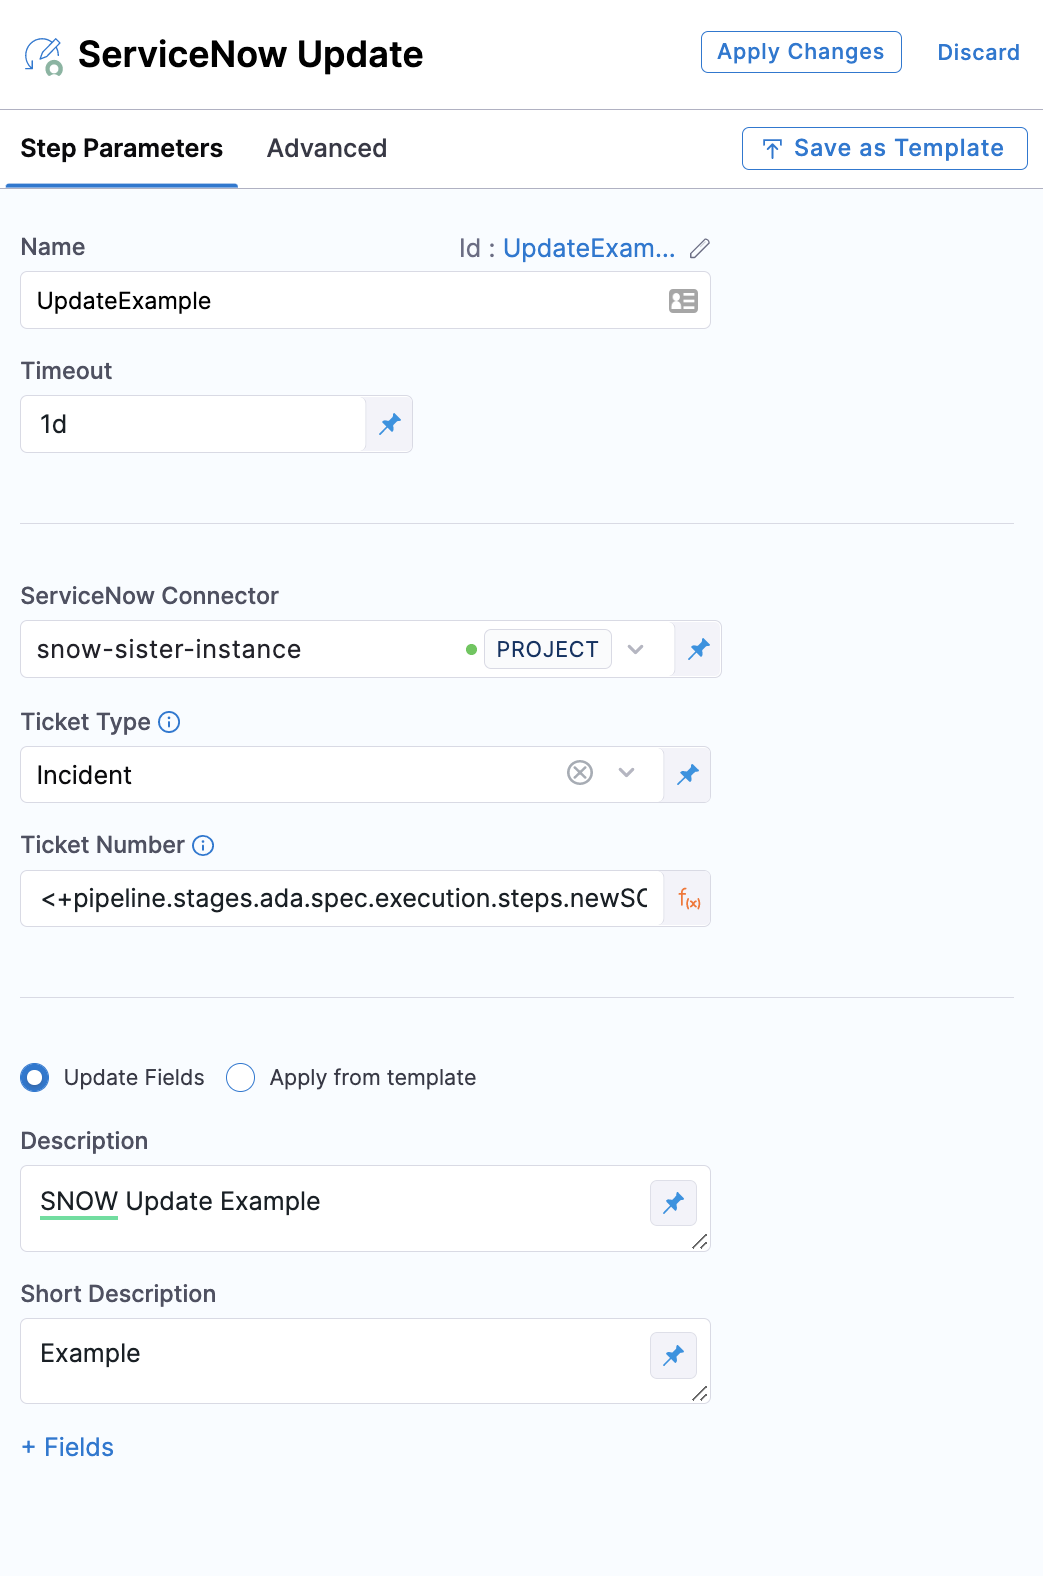The image size is (1043, 1576).
Task: Click the pin icon beside Timeout
Action: (x=390, y=424)
